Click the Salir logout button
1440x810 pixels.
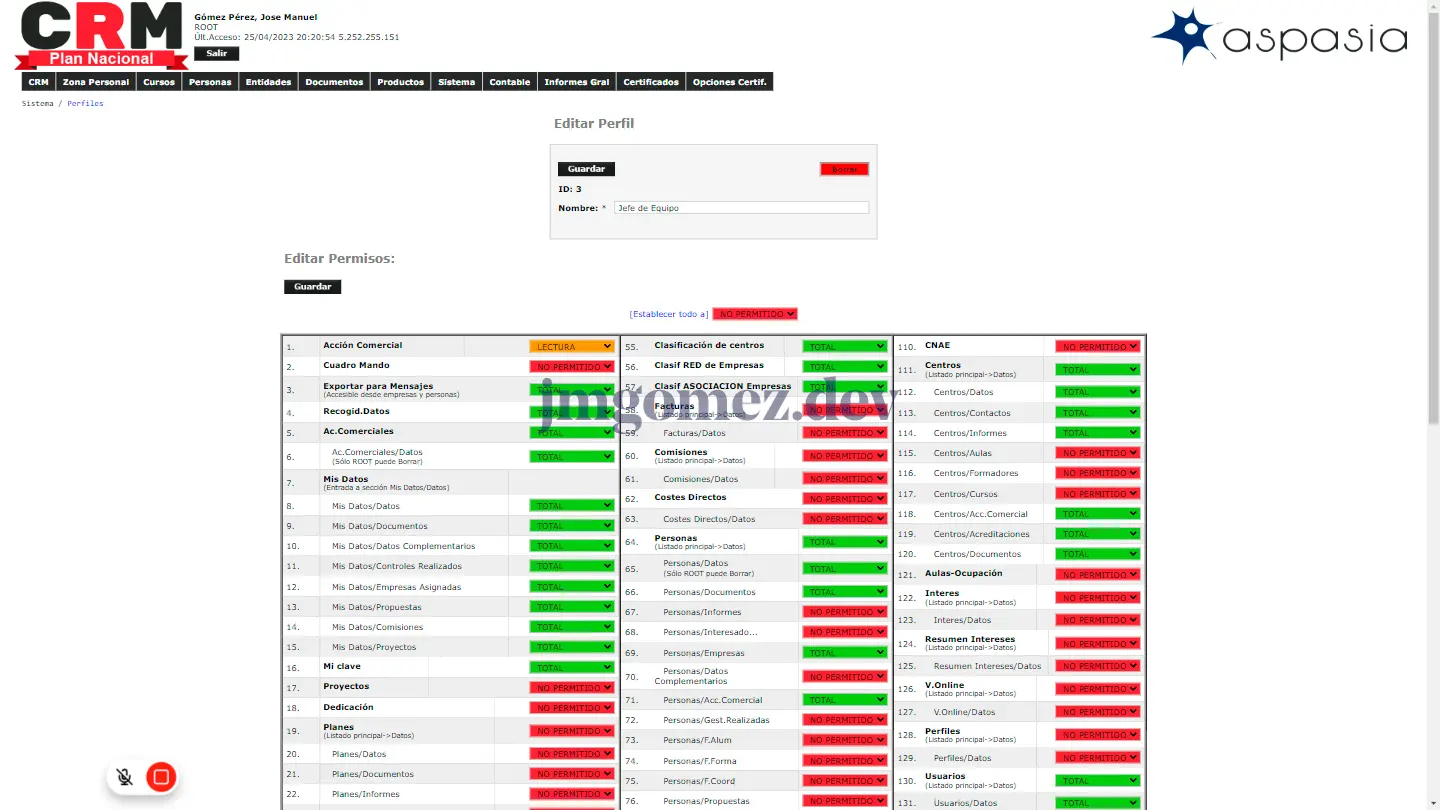(216, 53)
